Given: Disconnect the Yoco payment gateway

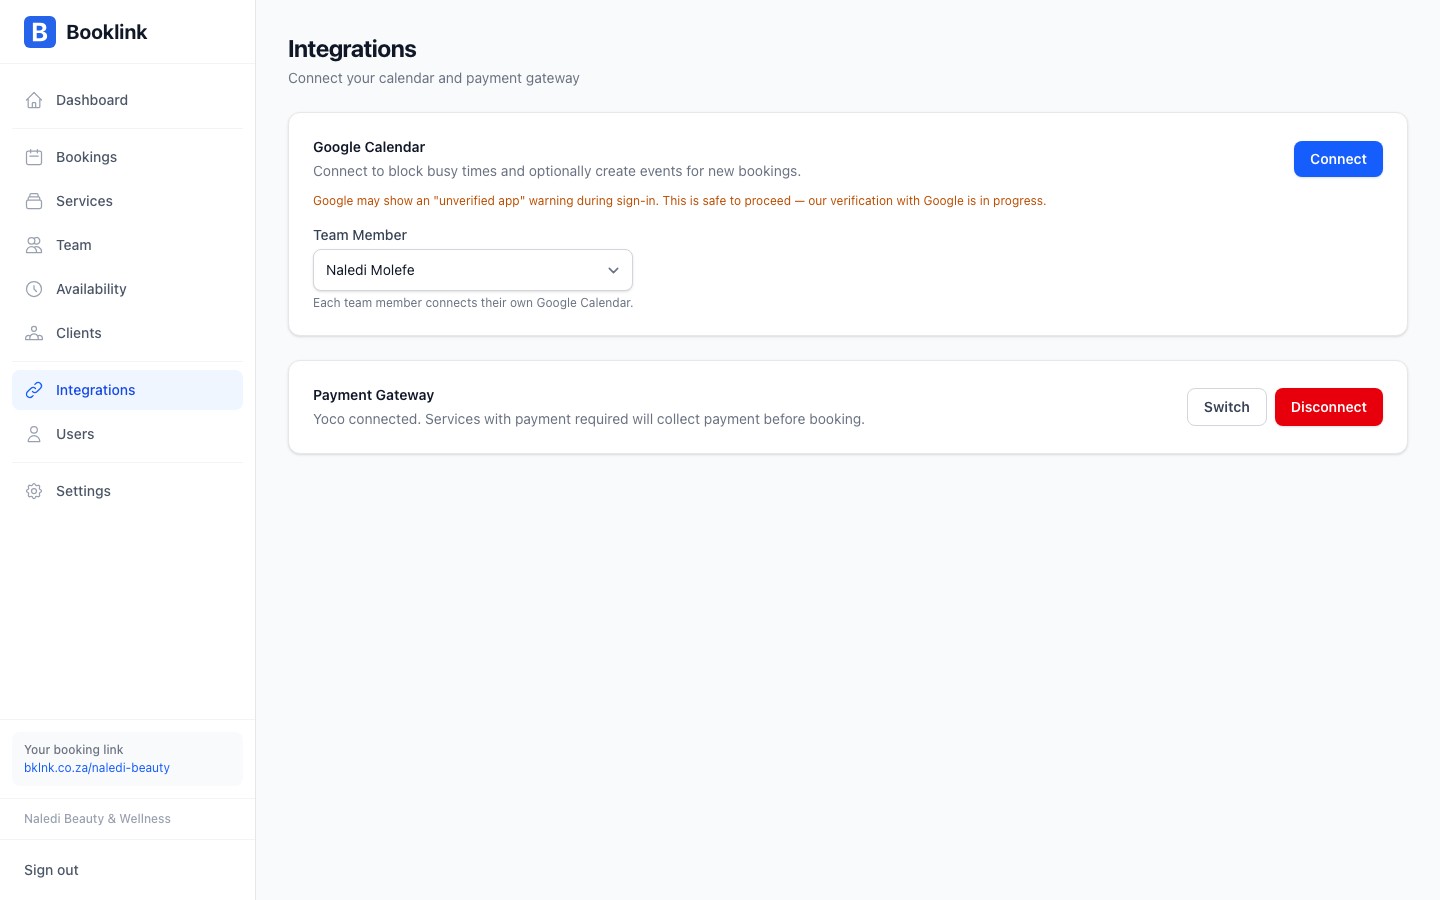Looking at the screenshot, I should (1329, 407).
